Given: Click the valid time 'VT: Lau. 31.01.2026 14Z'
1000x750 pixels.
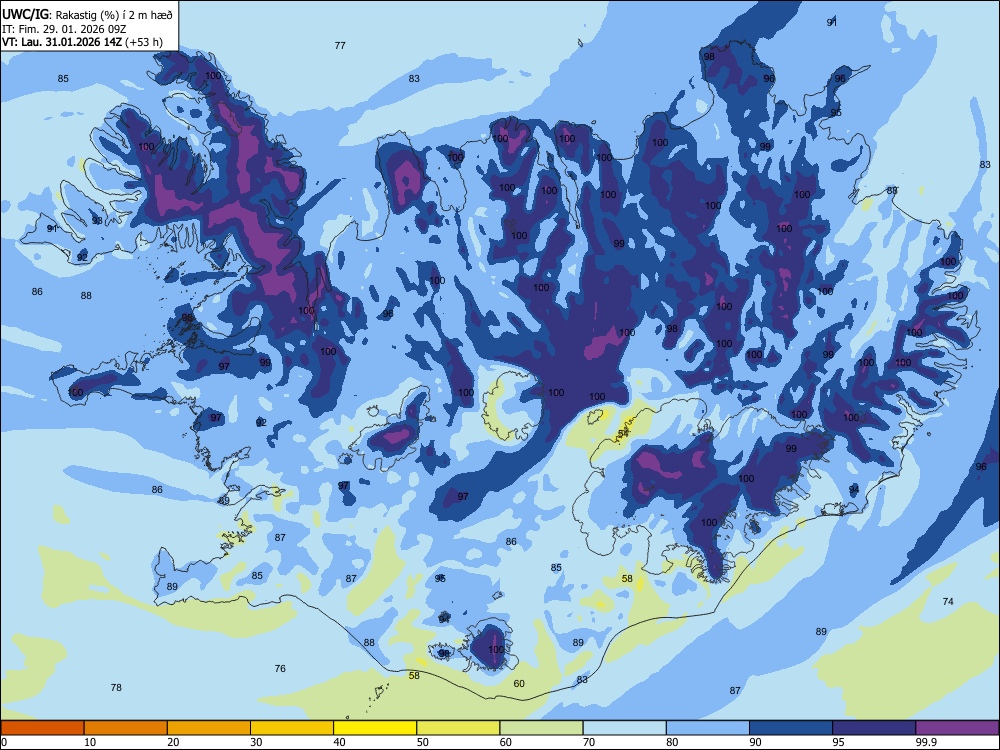Looking at the screenshot, I should 62,43.
